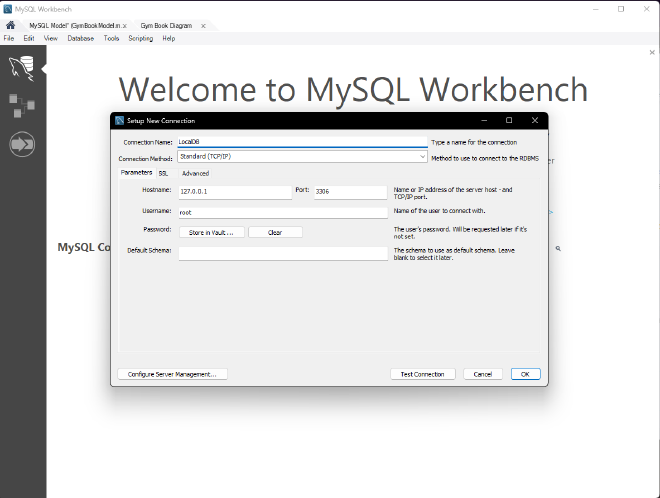Viewport: 660px width, 498px height.
Task: Switch to the SSL tab
Action: click(163, 173)
